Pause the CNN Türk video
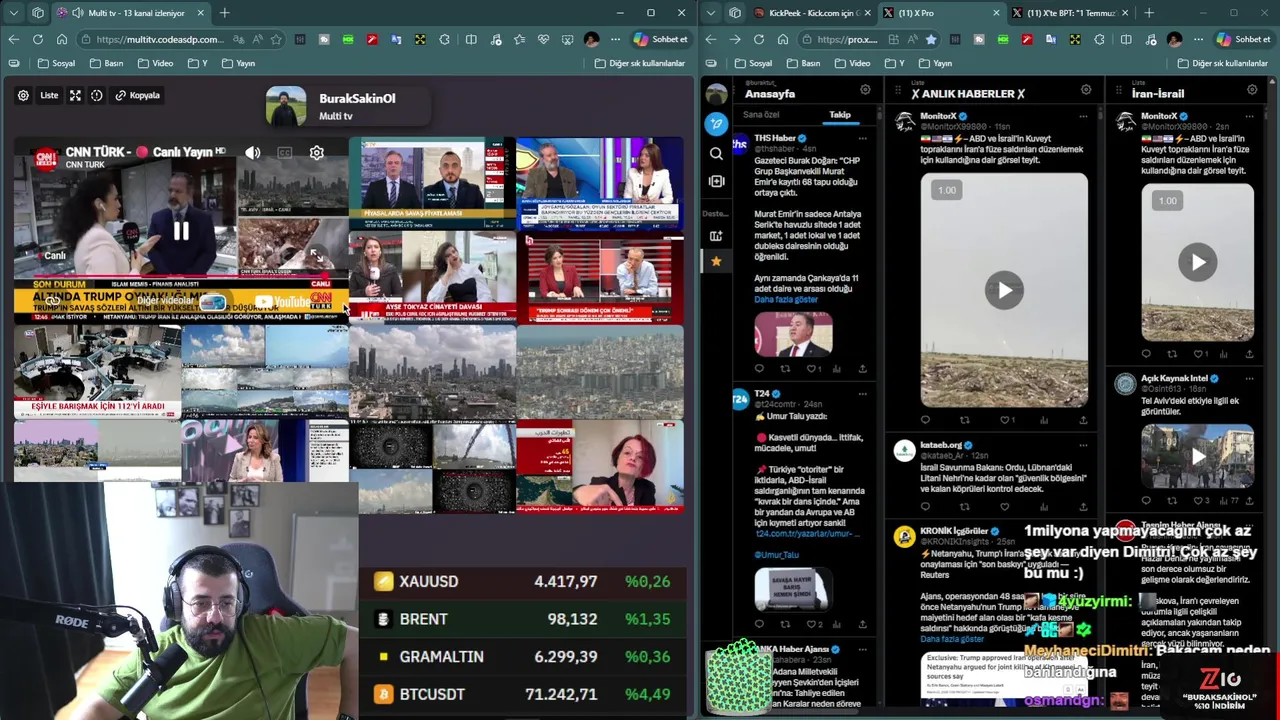The width and height of the screenshot is (1280, 720). click(x=181, y=231)
